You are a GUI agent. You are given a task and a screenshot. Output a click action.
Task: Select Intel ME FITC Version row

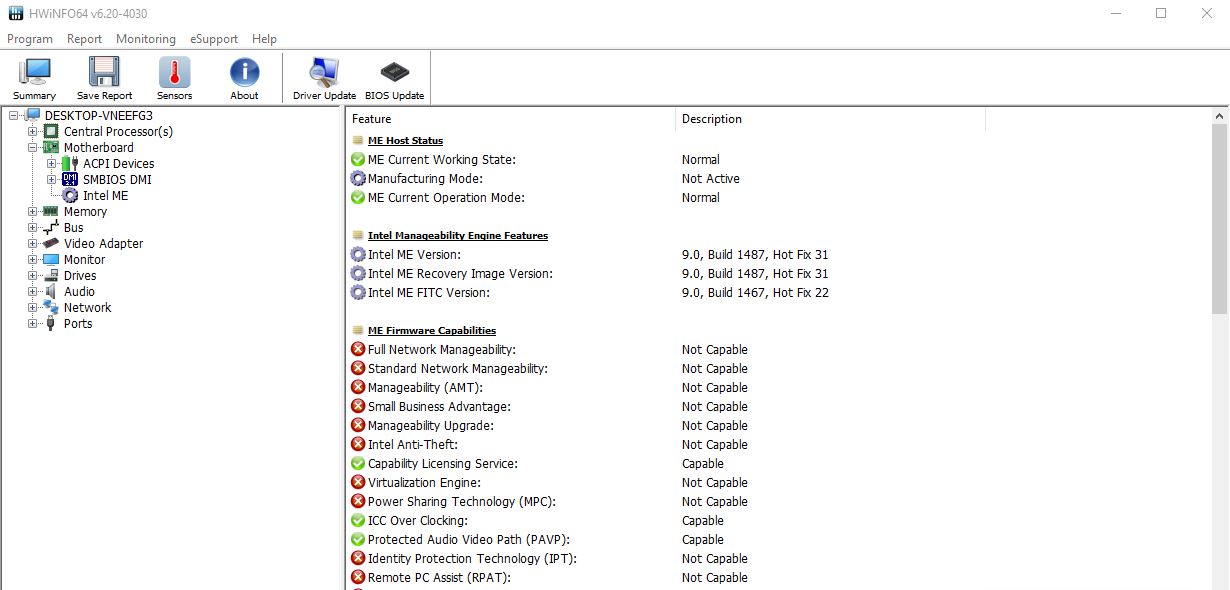(x=667, y=292)
